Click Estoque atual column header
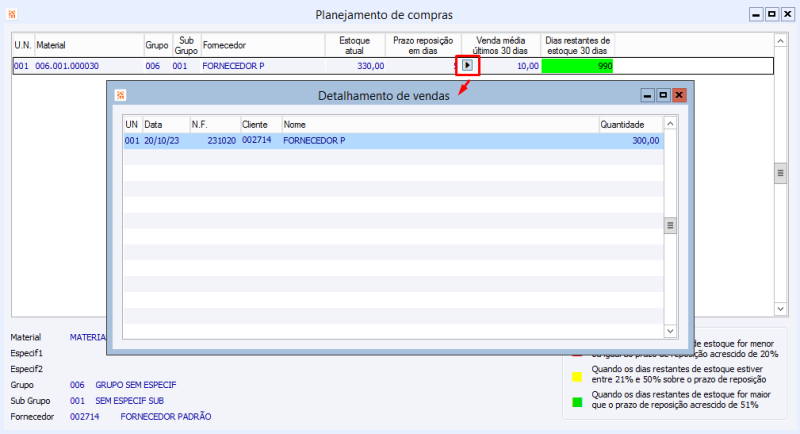800x434 pixels. 355,45
